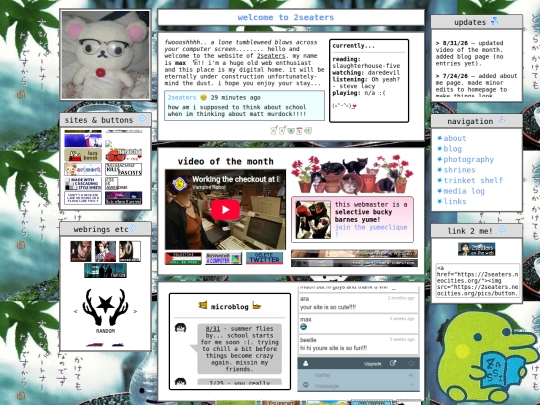Click the video channel avatar icon

180,183
